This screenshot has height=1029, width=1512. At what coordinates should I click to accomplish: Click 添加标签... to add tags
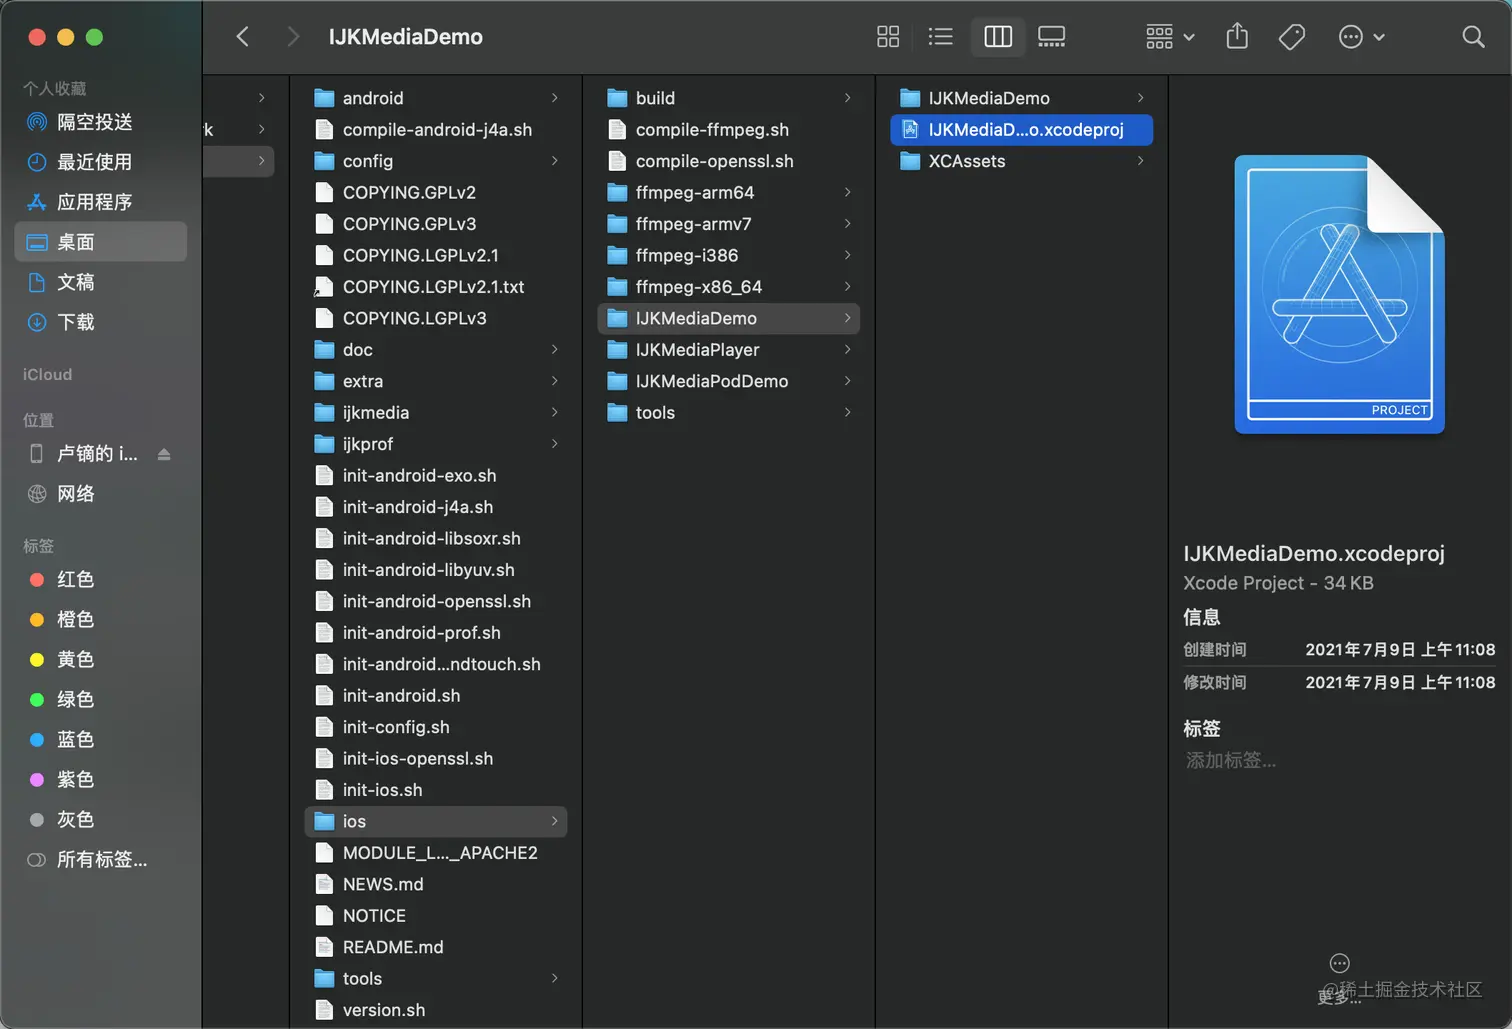(x=1231, y=761)
